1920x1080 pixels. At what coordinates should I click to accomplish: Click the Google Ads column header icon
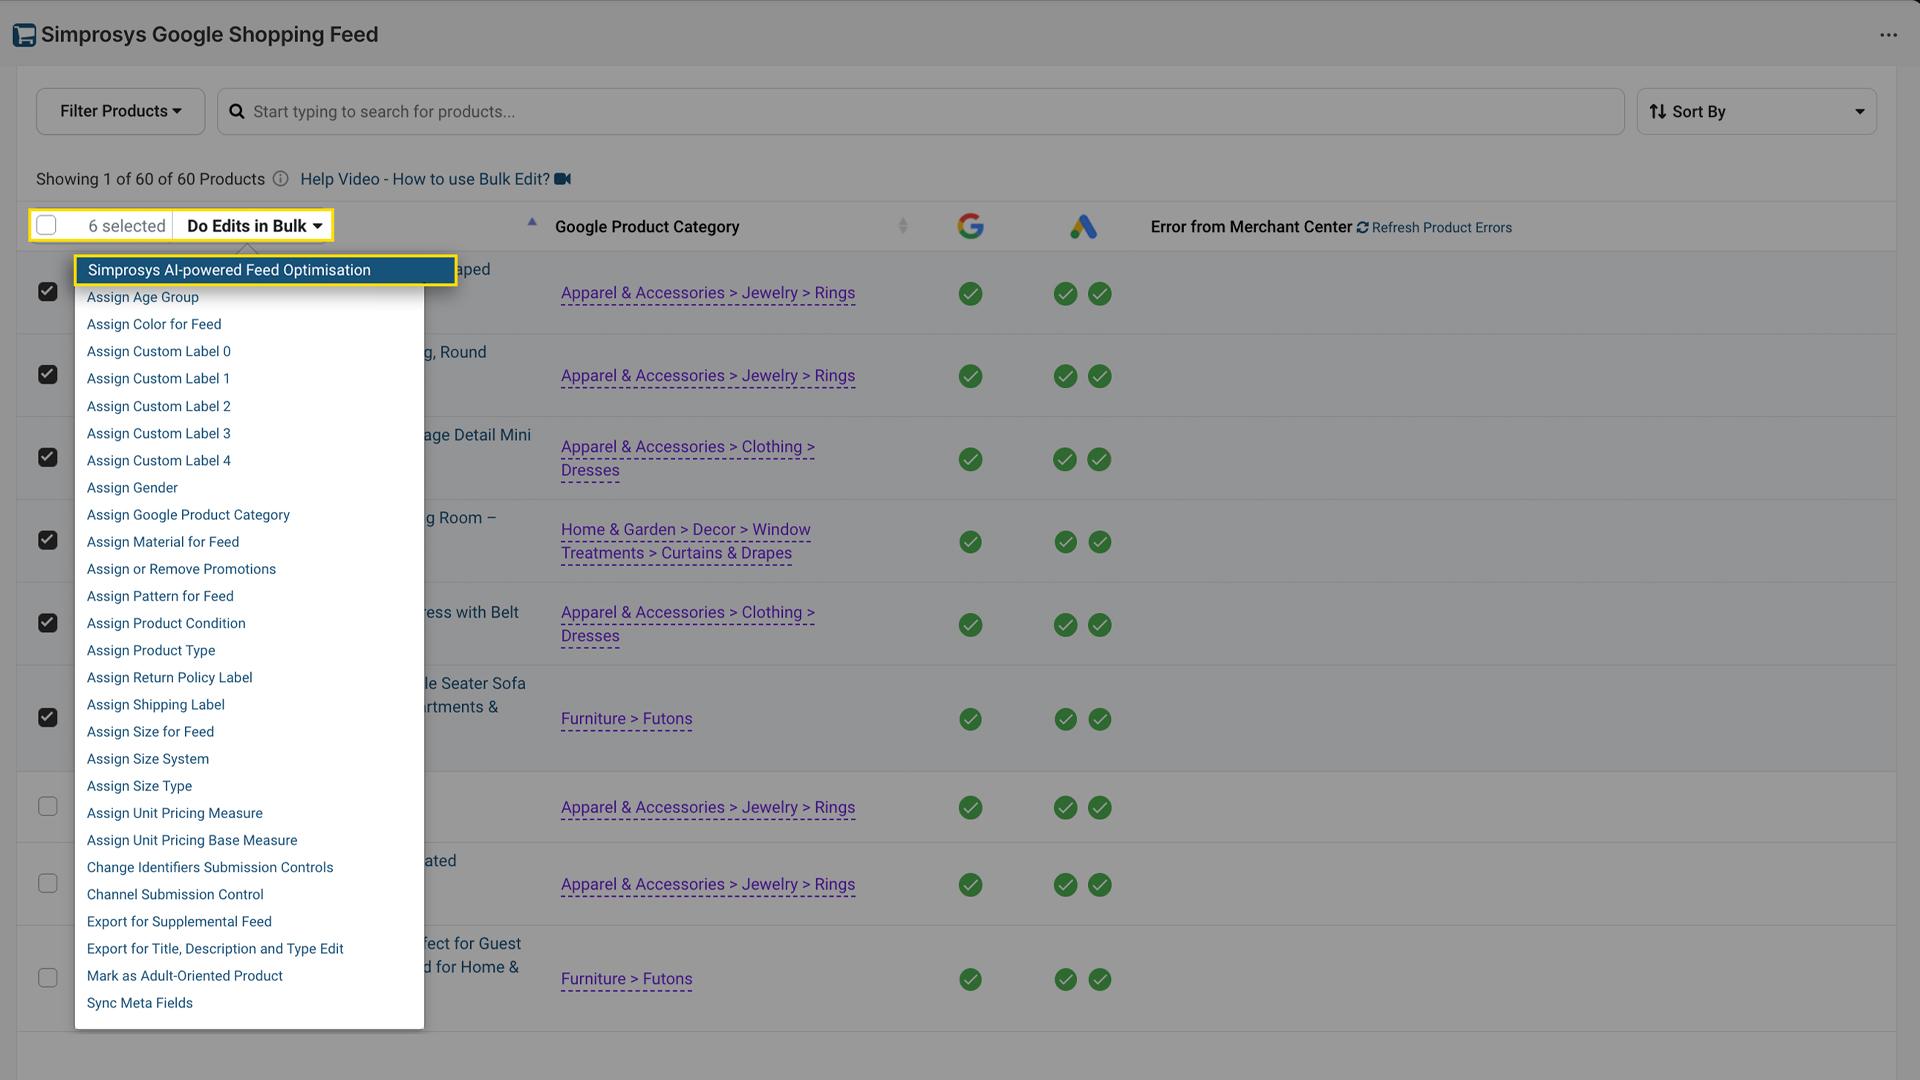click(1084, 226)
